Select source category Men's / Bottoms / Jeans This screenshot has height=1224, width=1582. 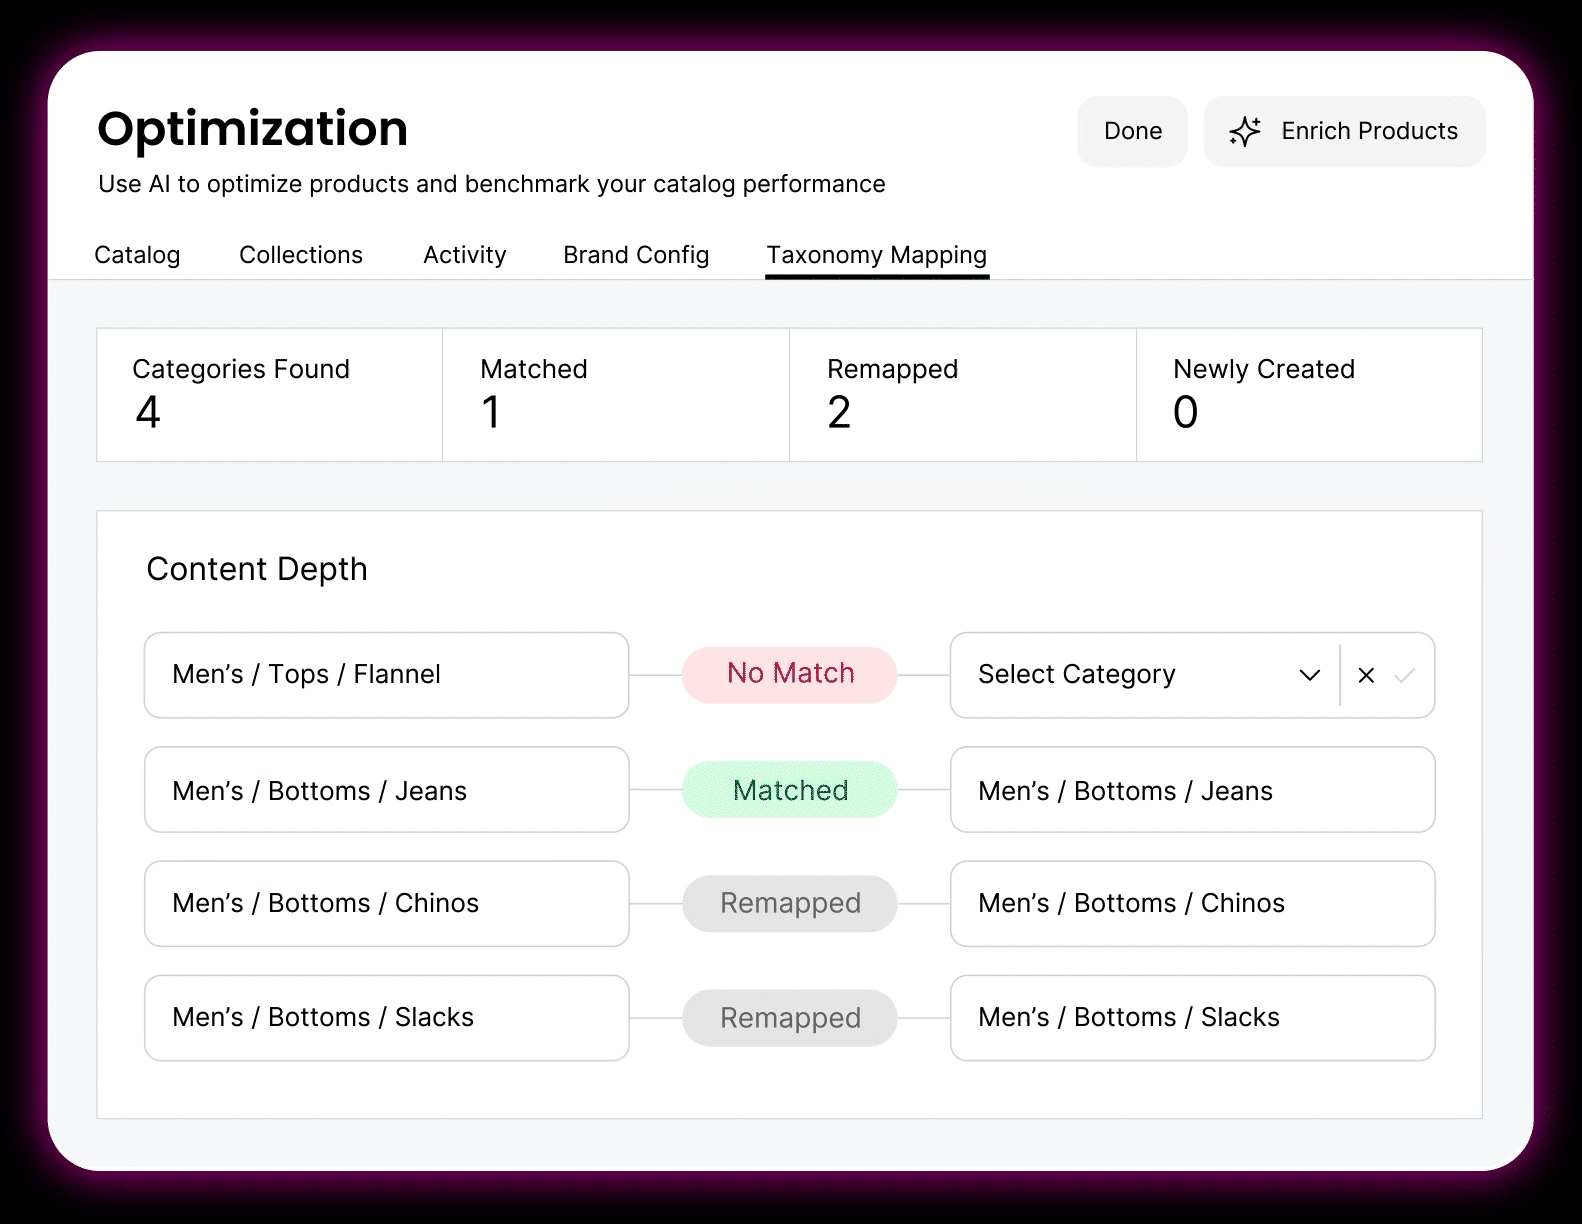387,790
